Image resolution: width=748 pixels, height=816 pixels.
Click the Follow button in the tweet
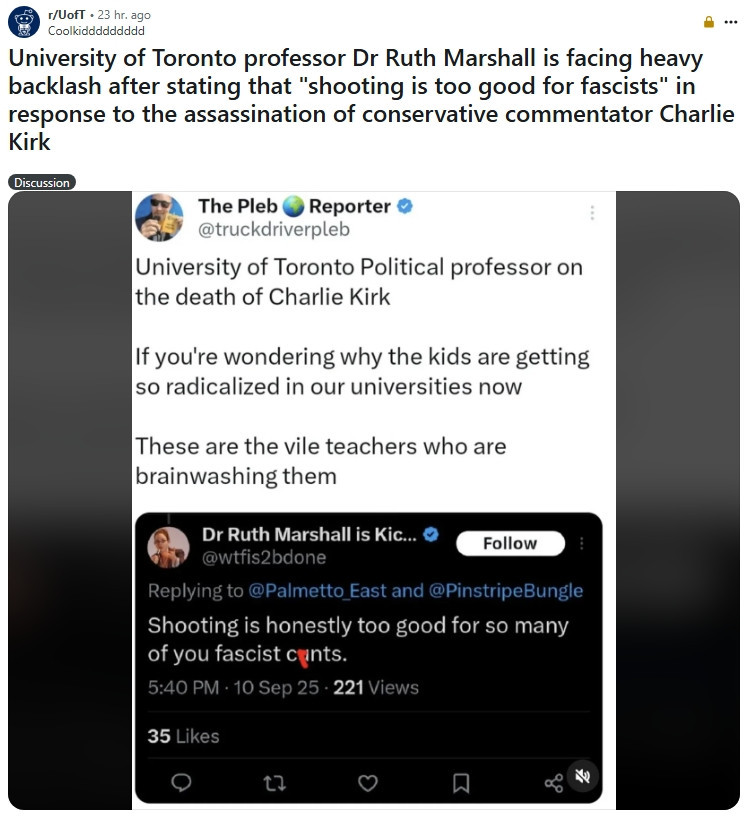(x=510, y=543)
